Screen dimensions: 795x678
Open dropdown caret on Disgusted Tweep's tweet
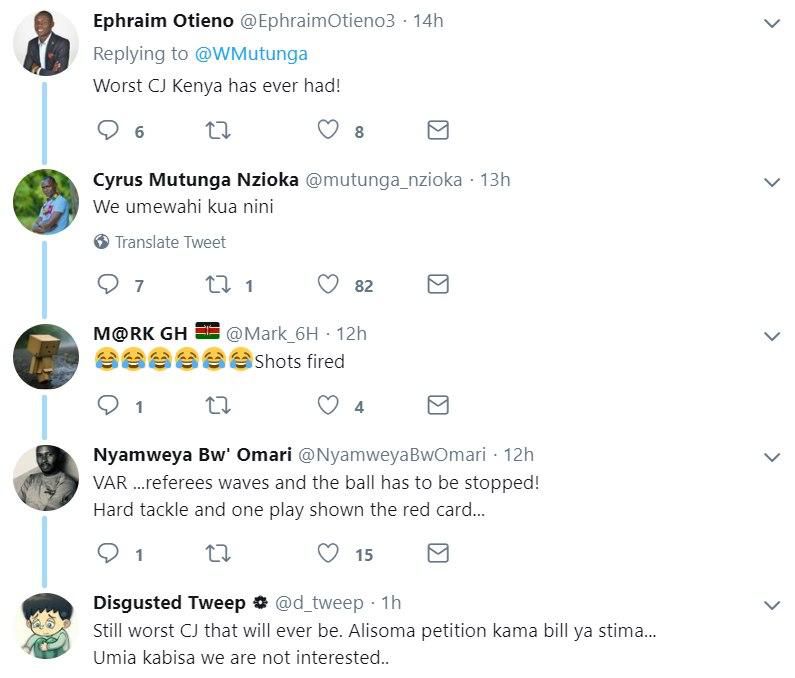pyautogui.click(x=772, y=604)
